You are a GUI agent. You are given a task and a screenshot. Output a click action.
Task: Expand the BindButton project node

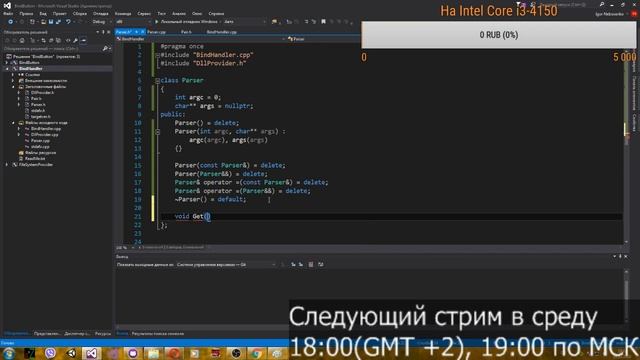point(7,62)
